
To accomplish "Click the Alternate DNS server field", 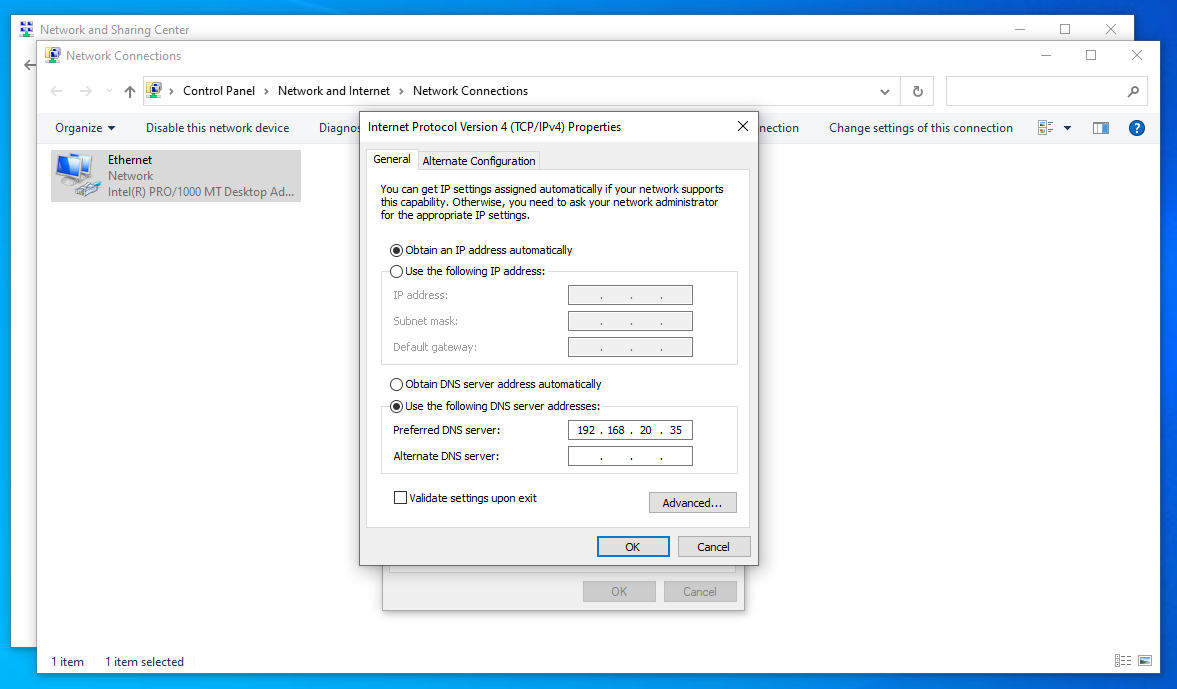I will point(630,457).
